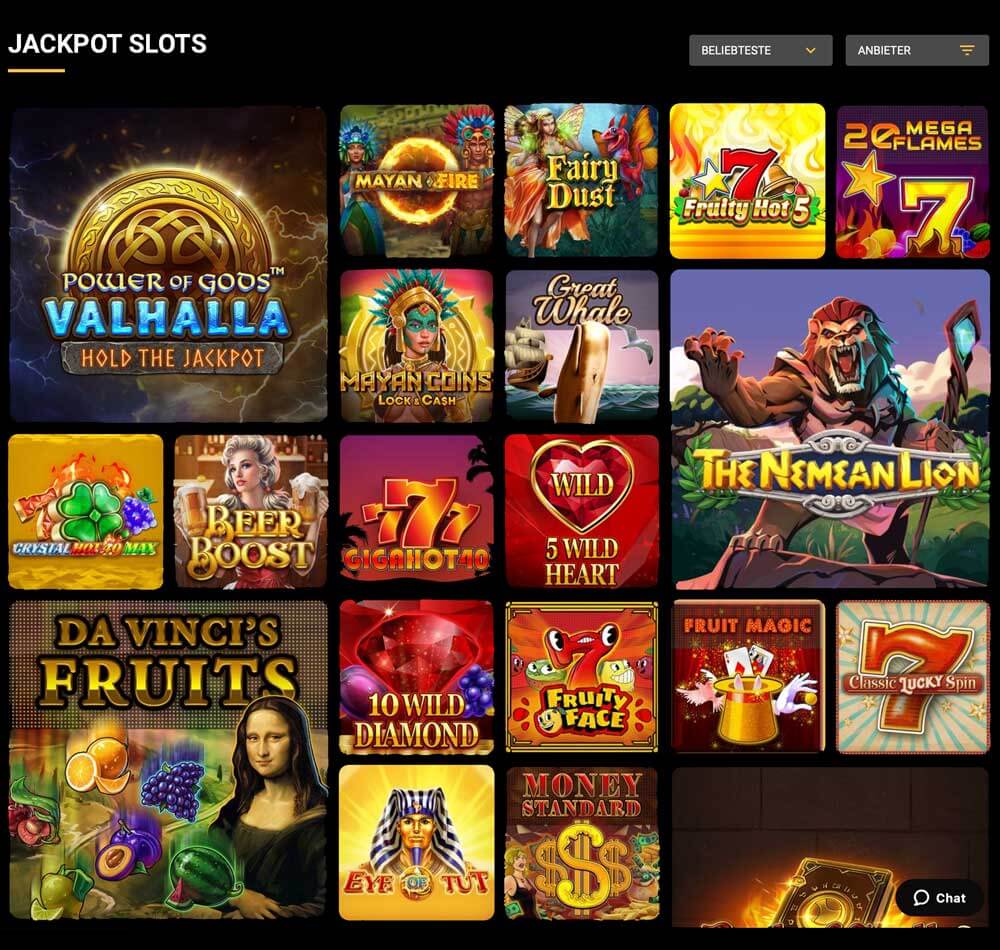The height and width of the screenshot is (950, 1000).
Task: Open Crystal Hot 40 Max slot
Action: pos(85,511)
